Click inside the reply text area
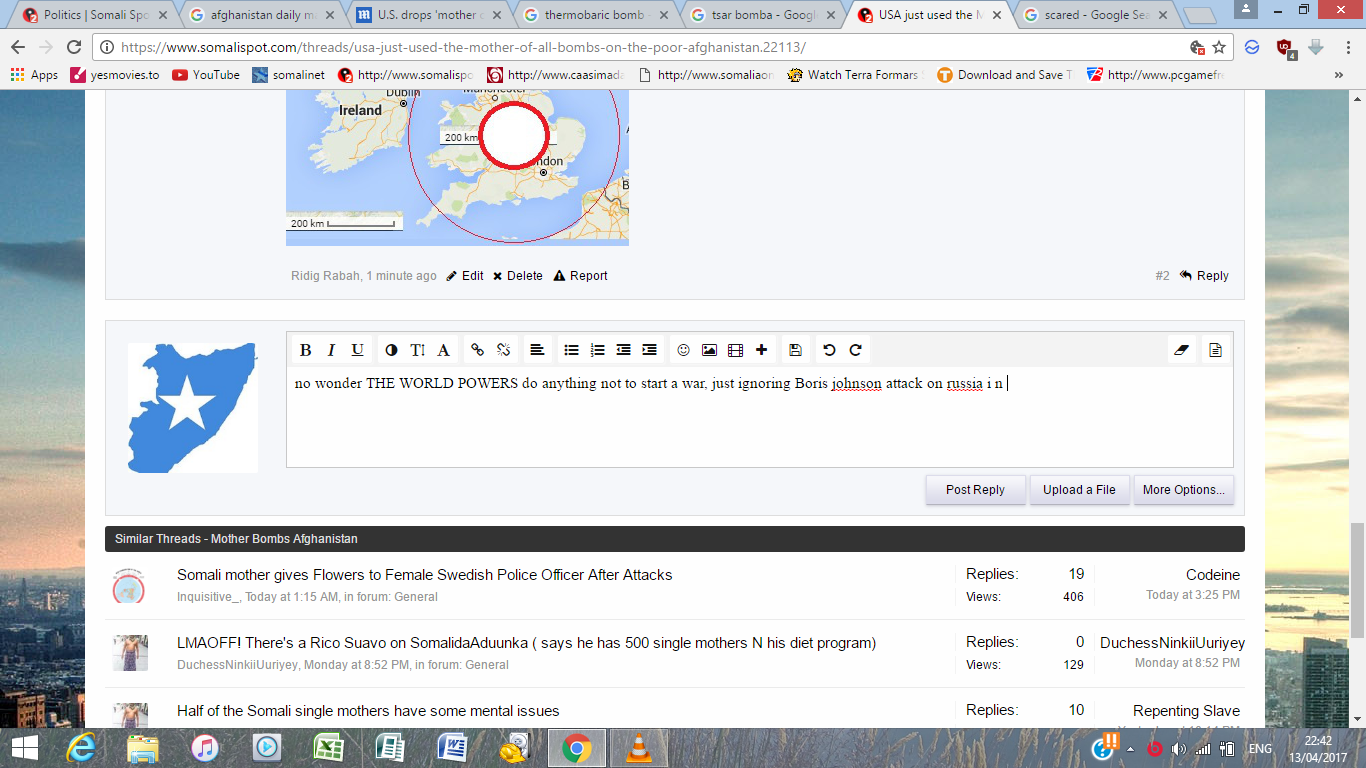The image size is (1366, 768). (760, 417)
